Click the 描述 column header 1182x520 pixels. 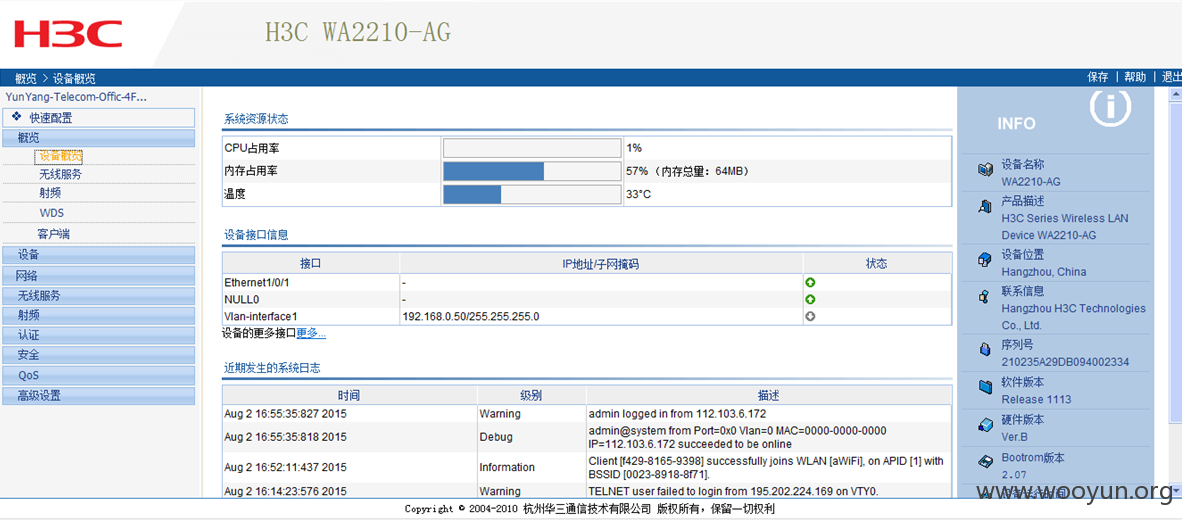point(768,395)
